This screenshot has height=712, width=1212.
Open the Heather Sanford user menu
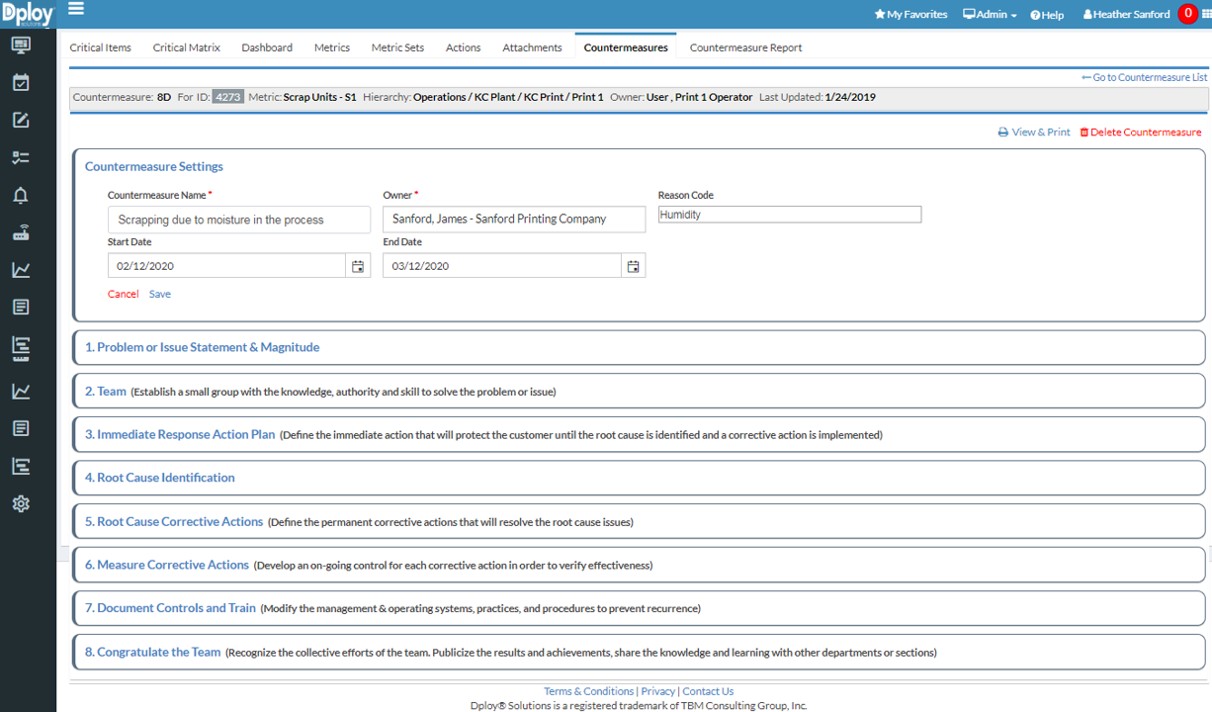click(1126, 15)
